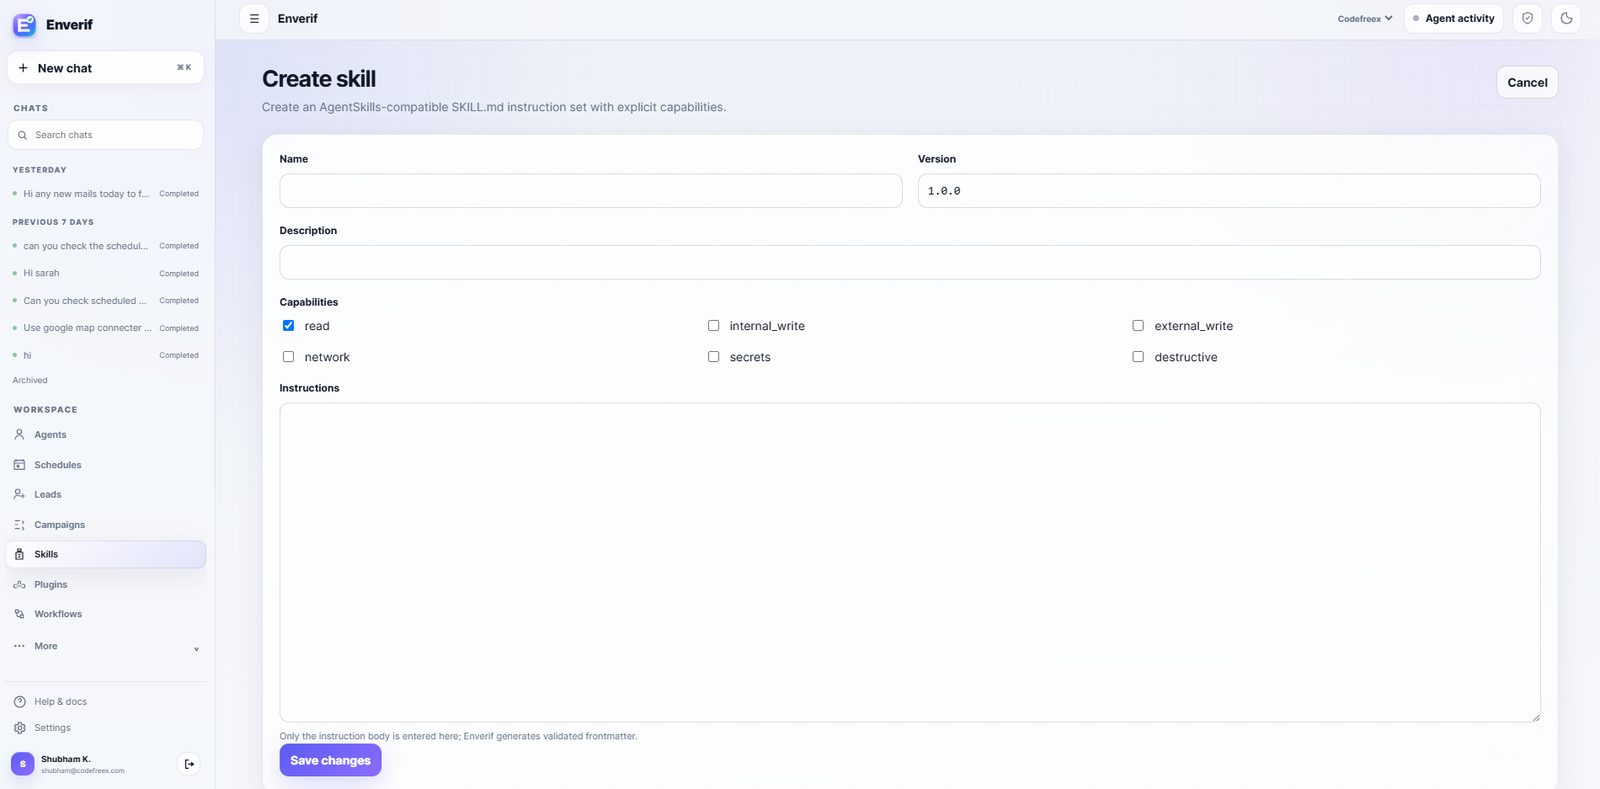Enable the external_write capability checkbox
1600x789 pixels.
(1138, 326)
